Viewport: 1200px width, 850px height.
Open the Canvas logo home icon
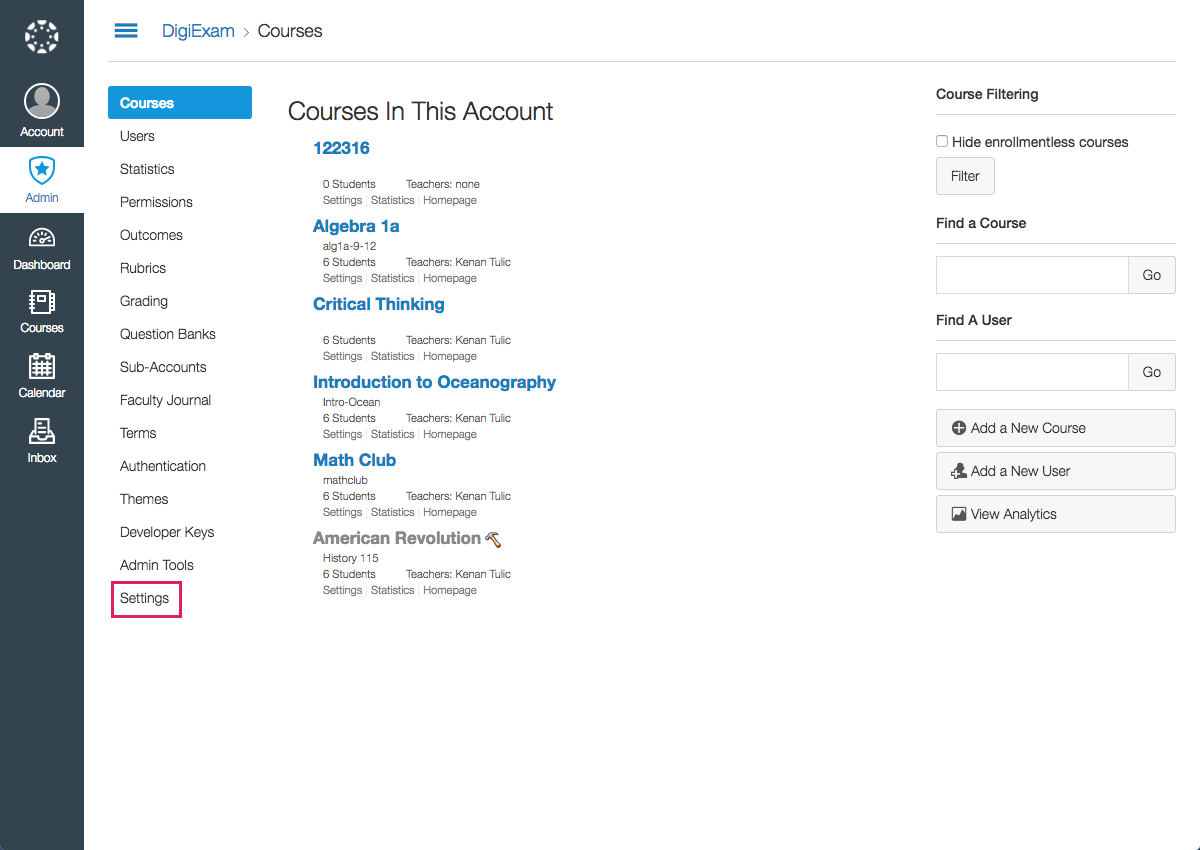[x=42, y=37]
